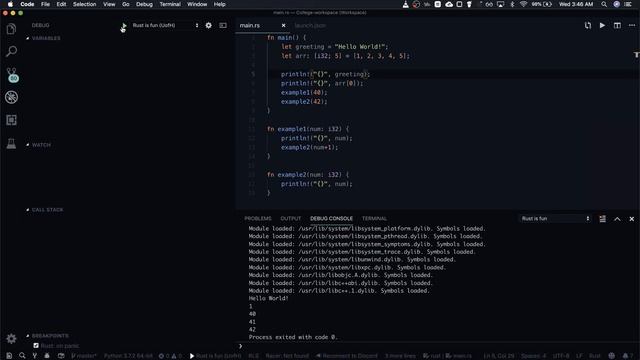Open the Test beaker view
The height and width of the screenshot is (360, 640).
[x=11, y=143]
